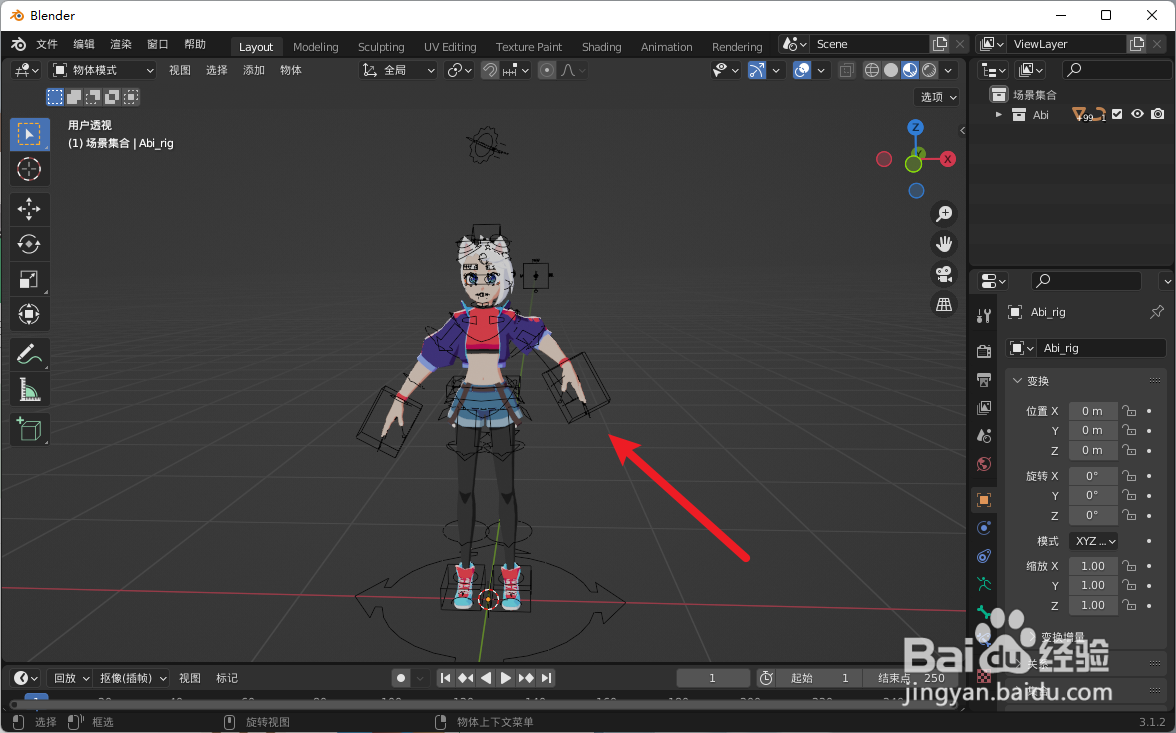Click the Location X value field

(x=1093, y=411)
